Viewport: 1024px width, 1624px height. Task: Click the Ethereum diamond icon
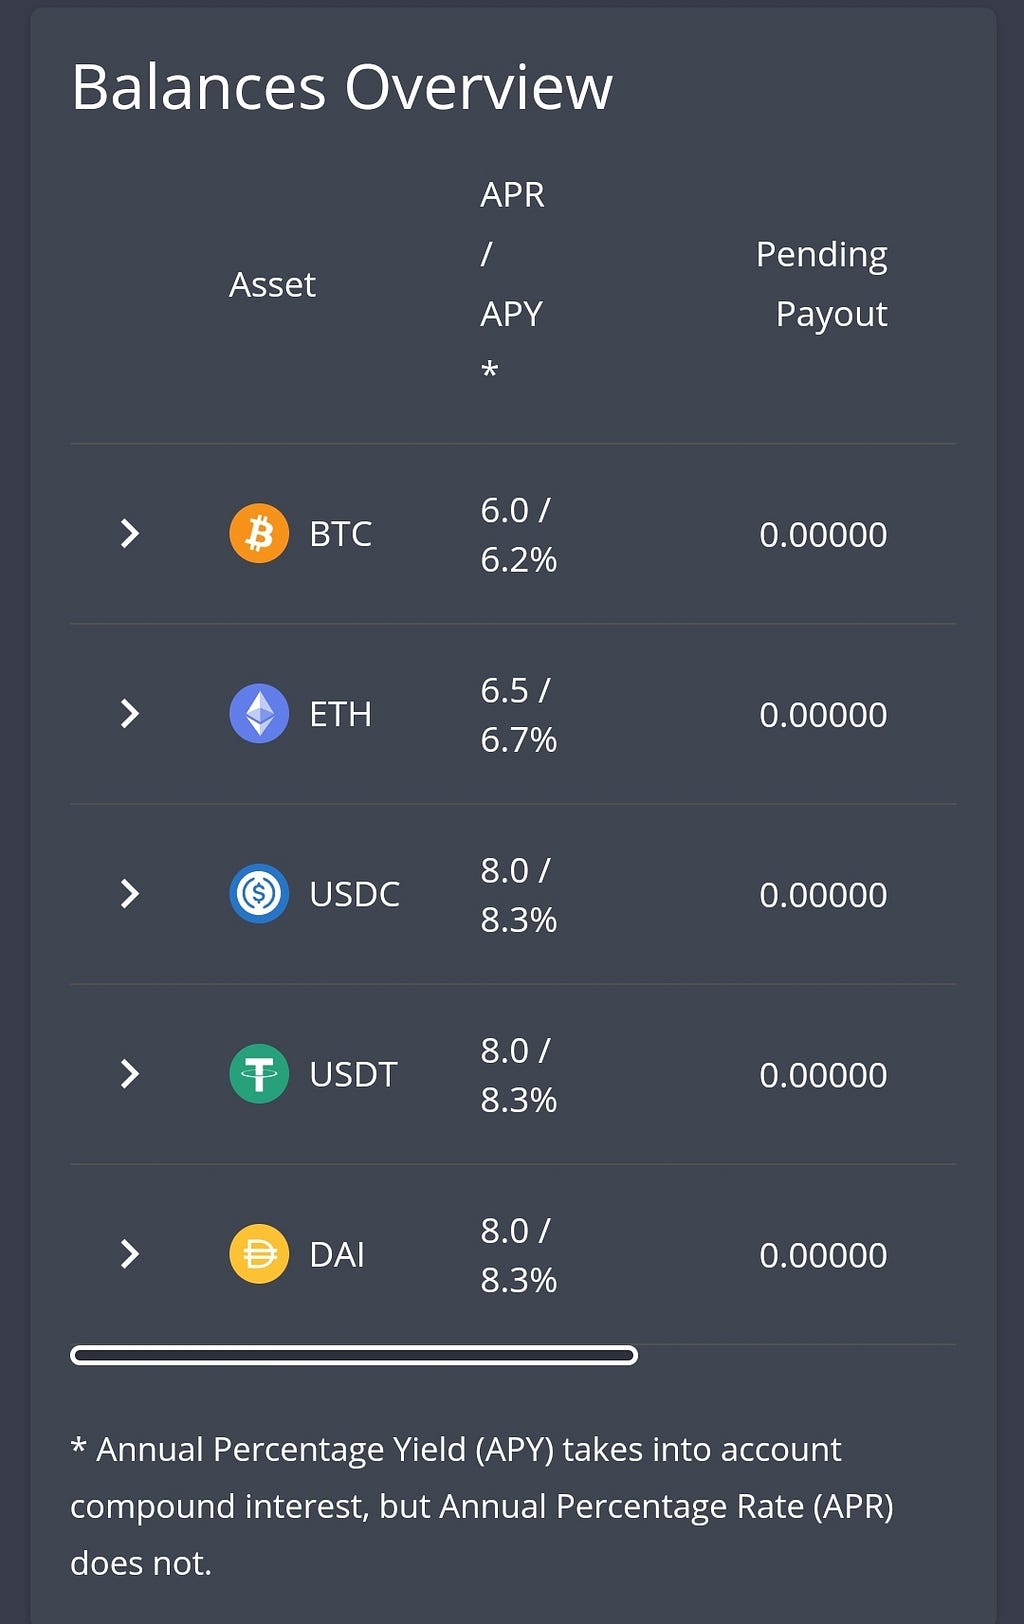(x=259, y=713)
